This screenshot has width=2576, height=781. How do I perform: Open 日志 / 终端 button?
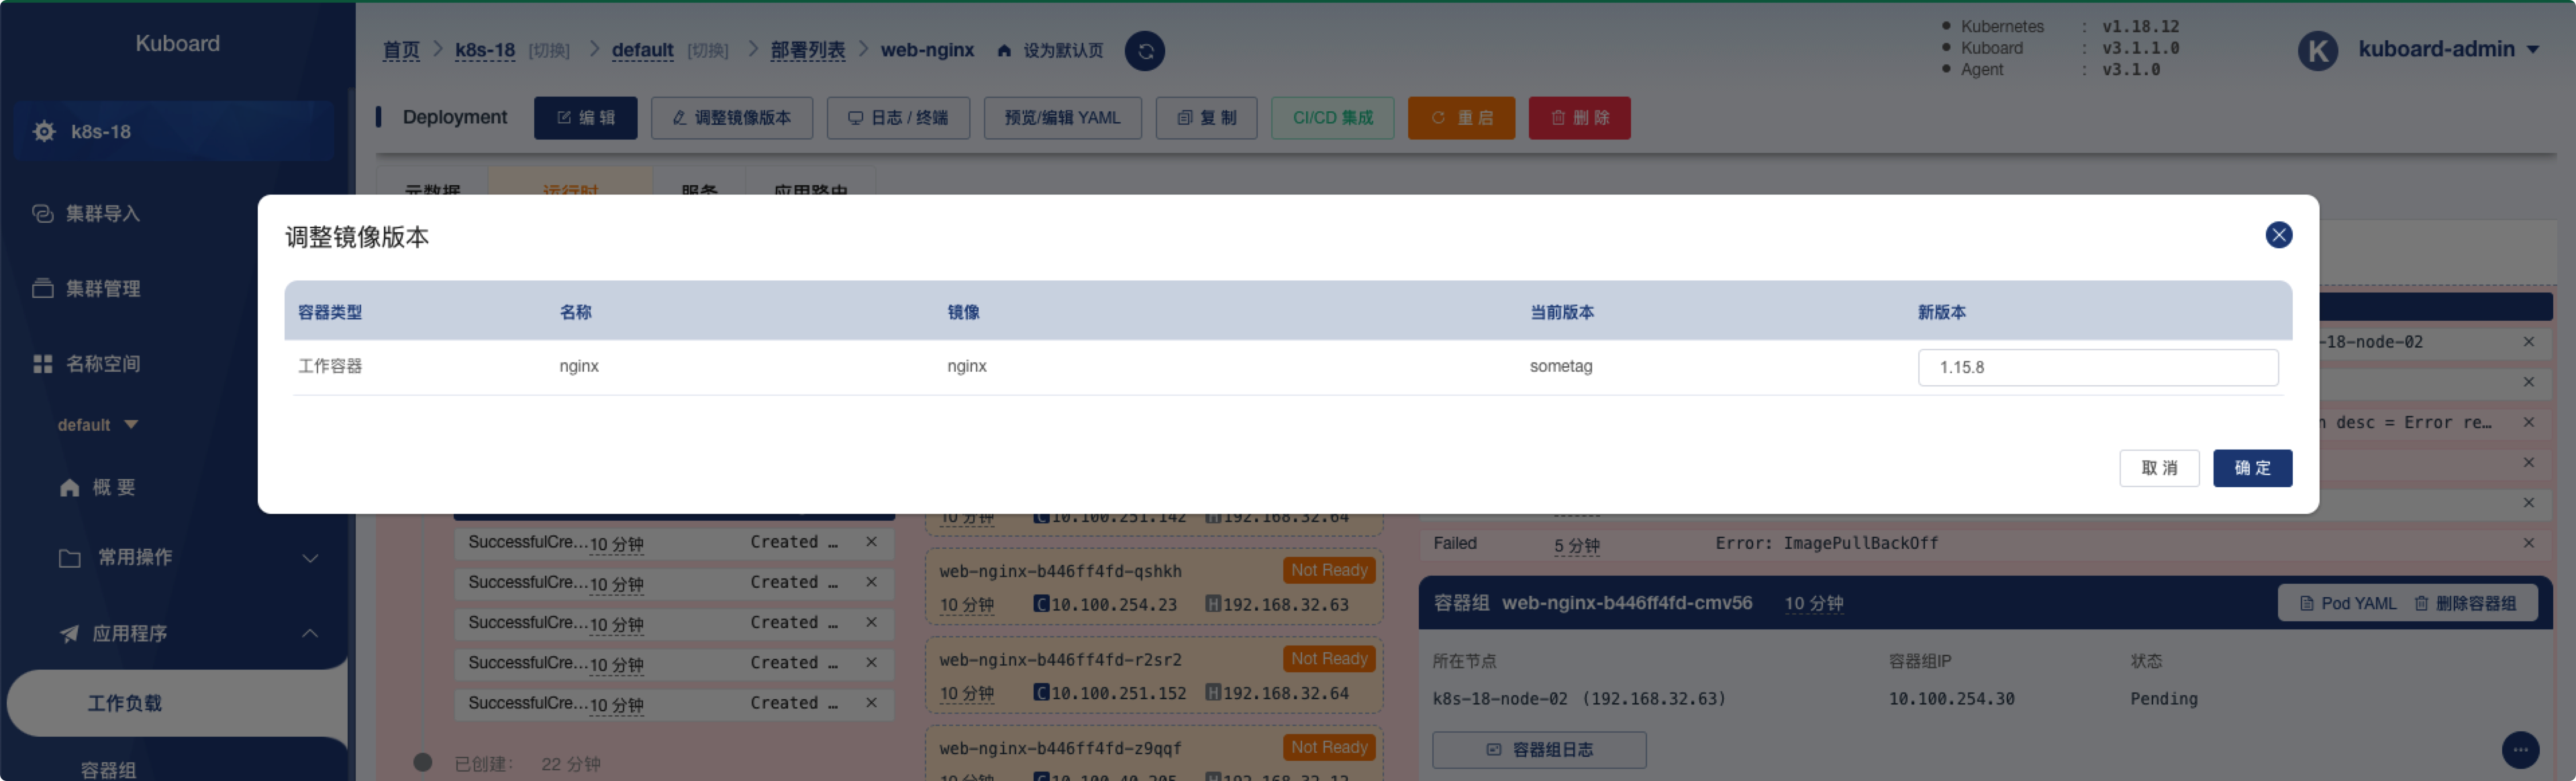897,118
